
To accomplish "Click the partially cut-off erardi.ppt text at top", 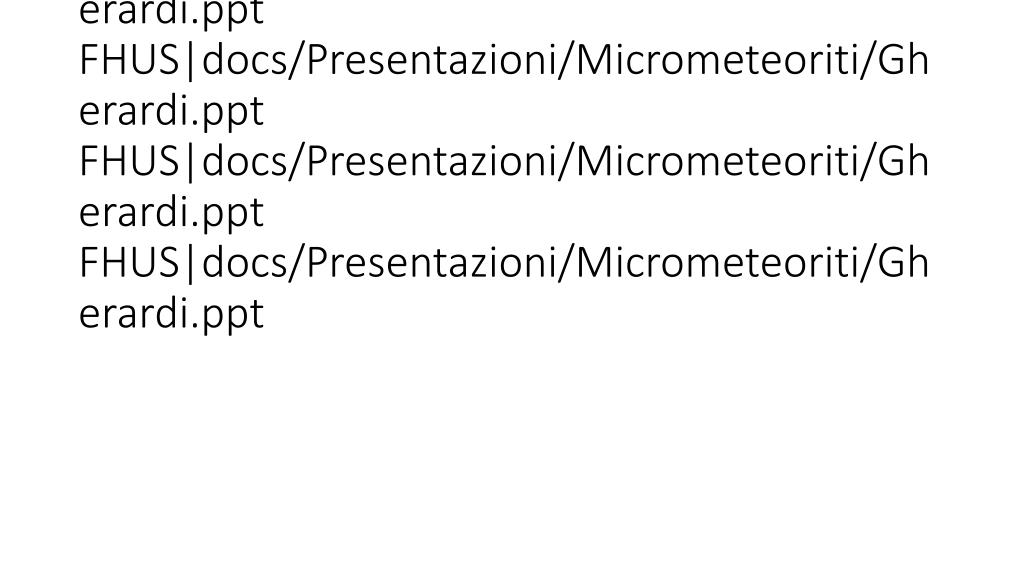I will 171,14.
